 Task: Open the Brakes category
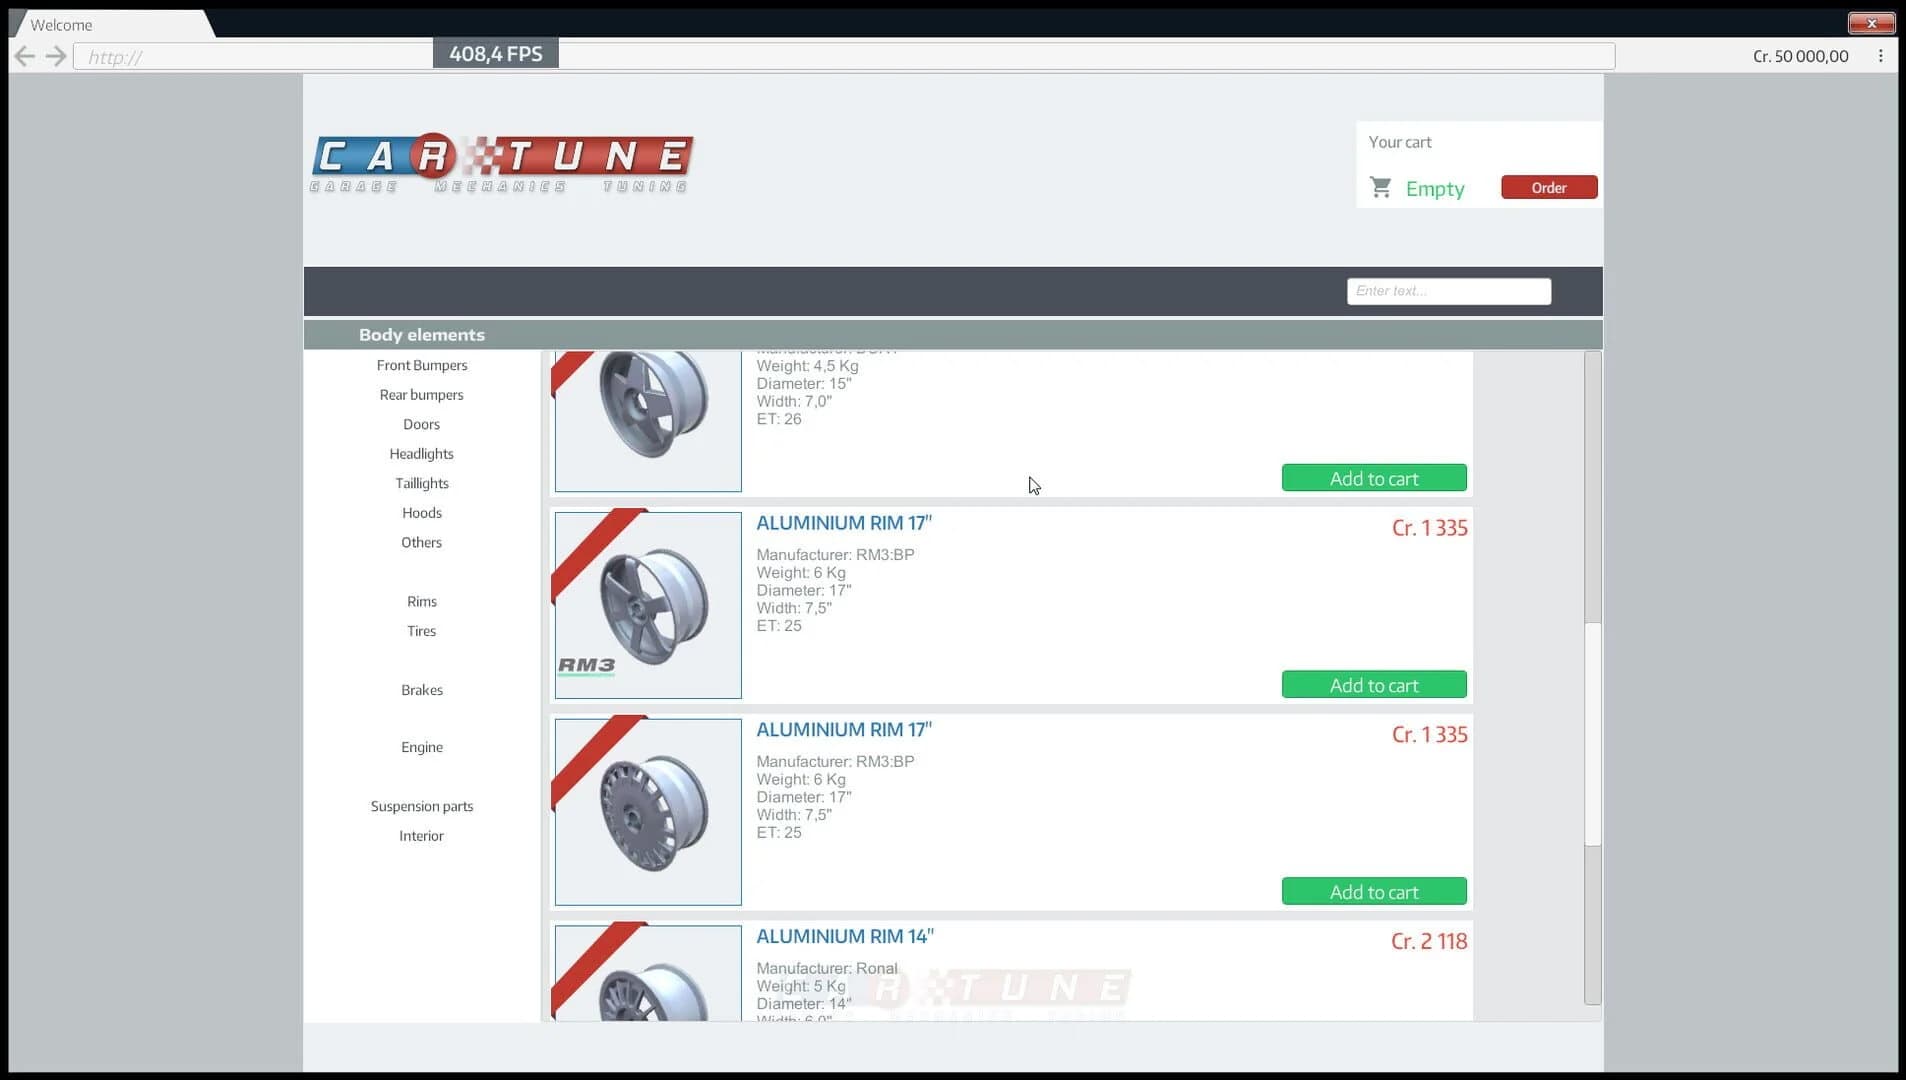click(x=421, y=689)
